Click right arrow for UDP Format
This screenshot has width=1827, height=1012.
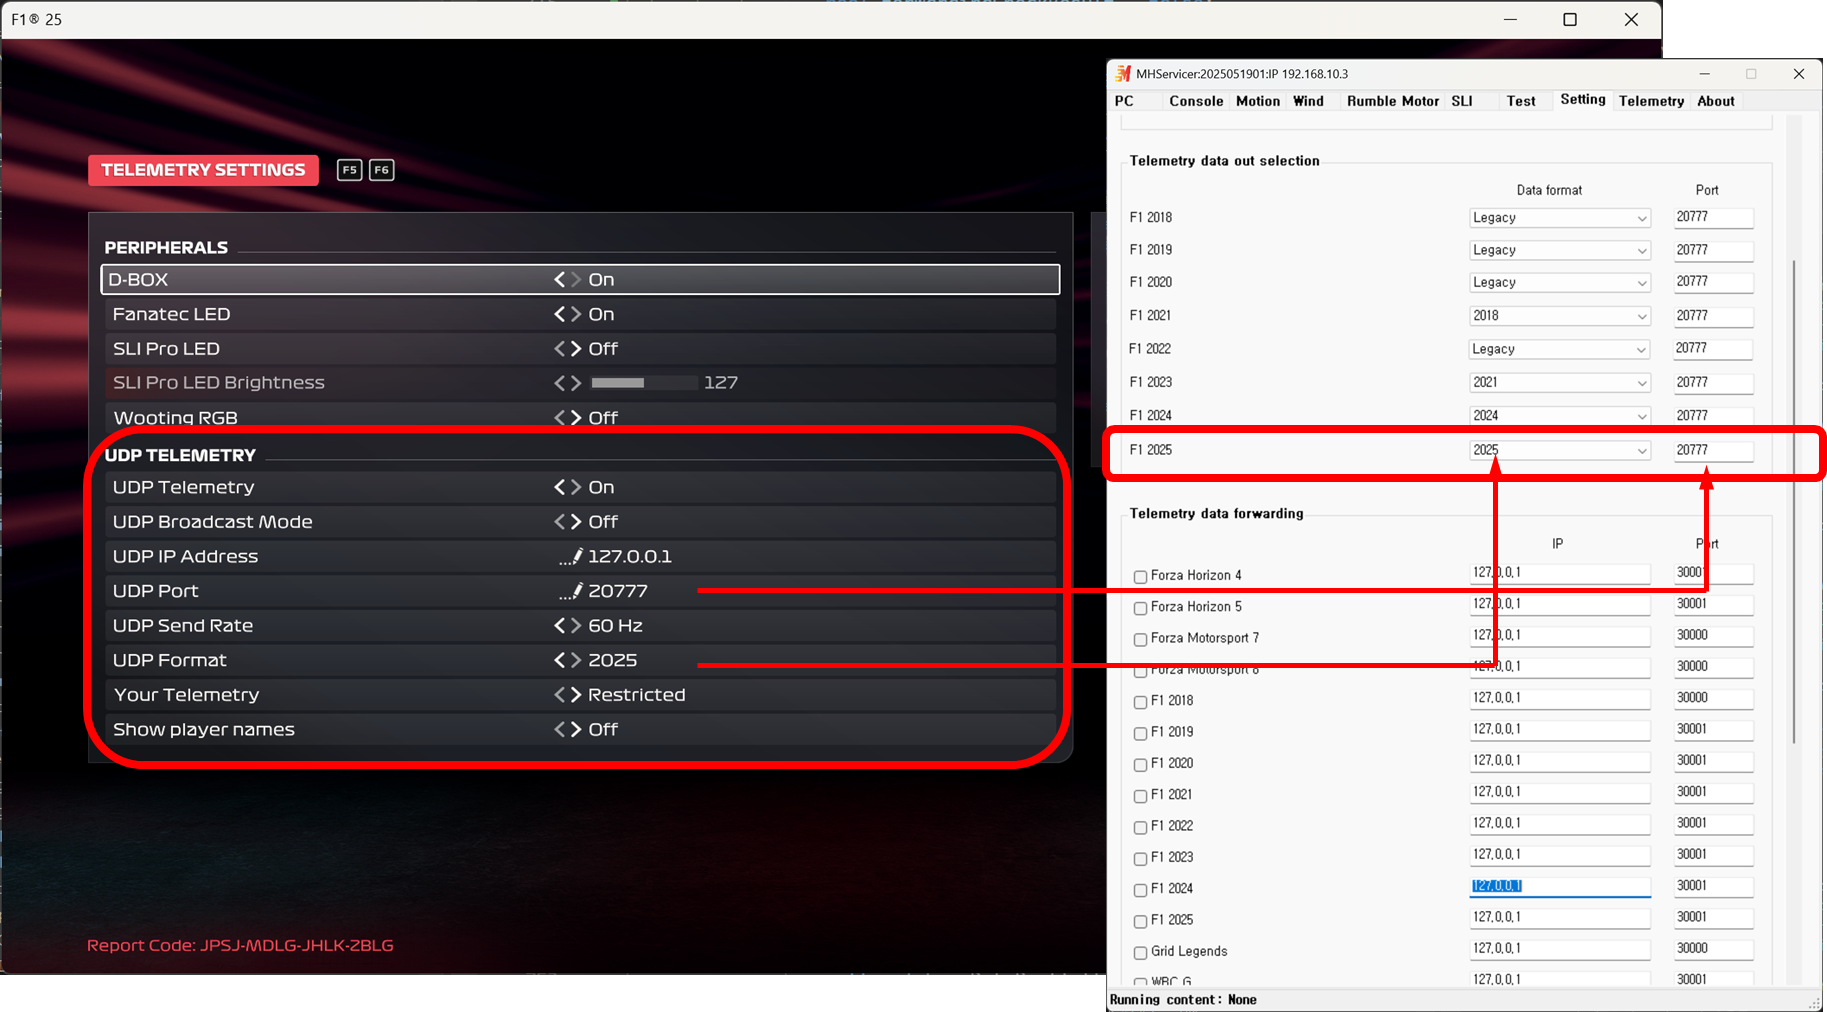tap(576, 660)
